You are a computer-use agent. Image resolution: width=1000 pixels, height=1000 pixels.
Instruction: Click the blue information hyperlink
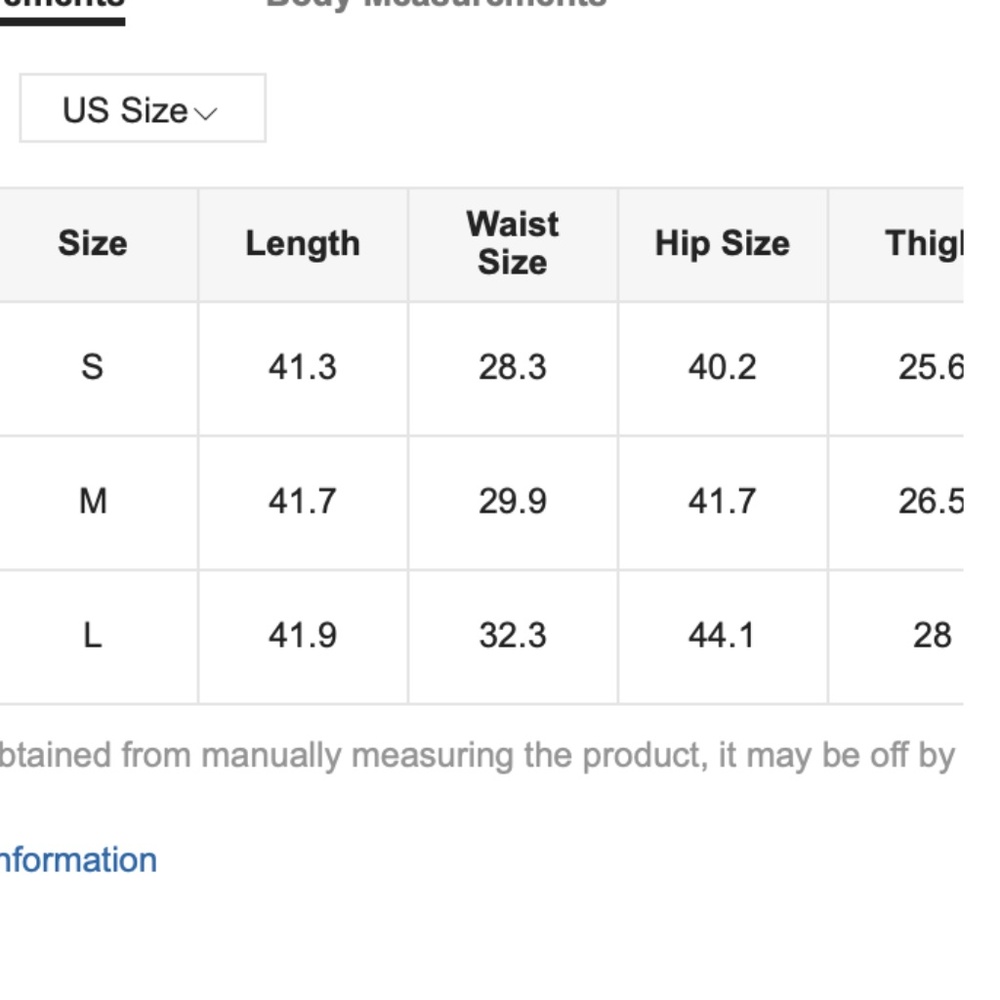[78, 859]
